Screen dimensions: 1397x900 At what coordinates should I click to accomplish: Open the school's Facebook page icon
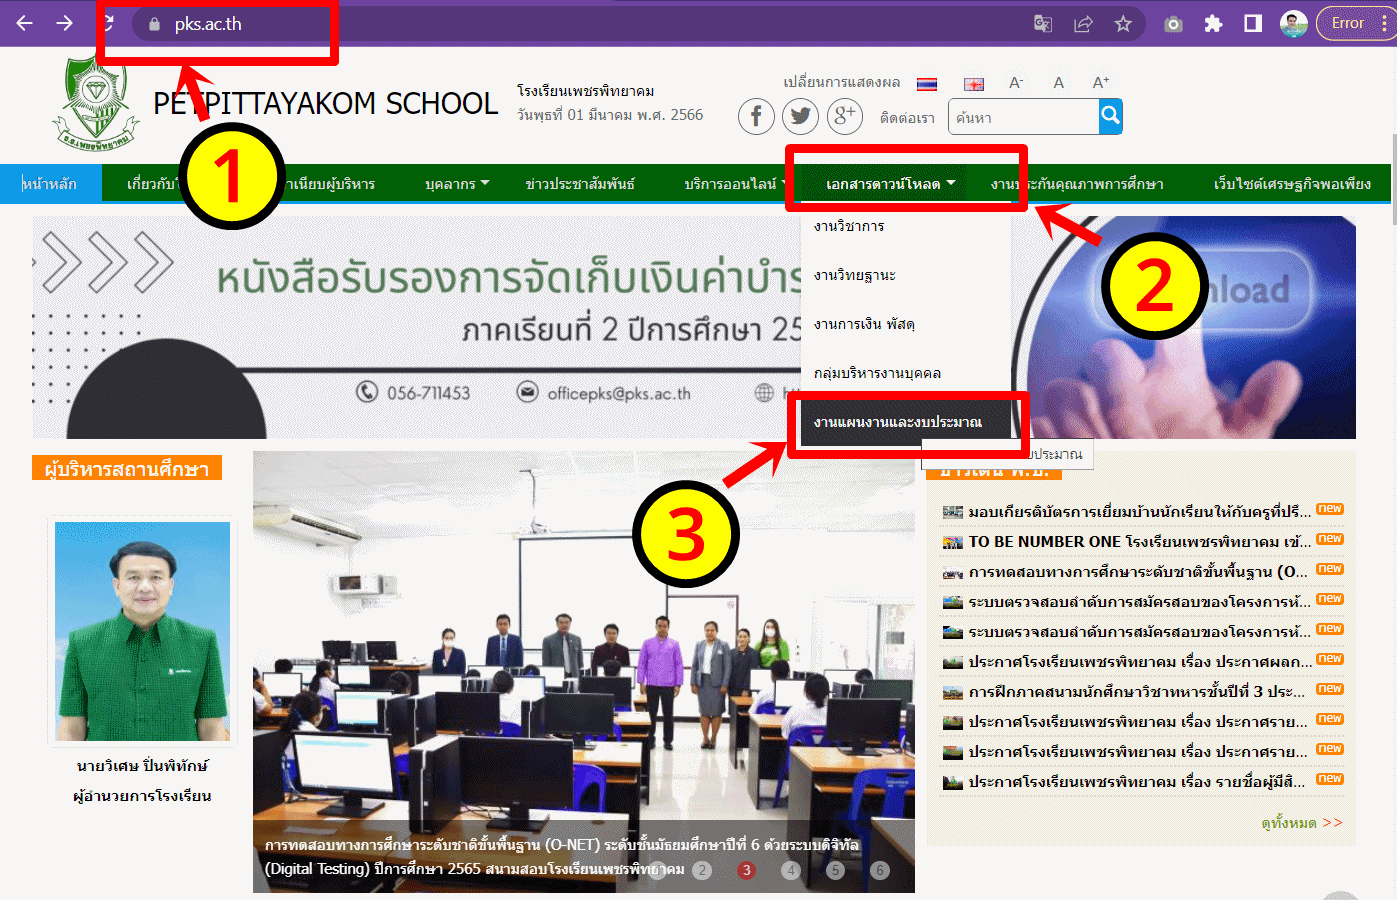[756, 117]
